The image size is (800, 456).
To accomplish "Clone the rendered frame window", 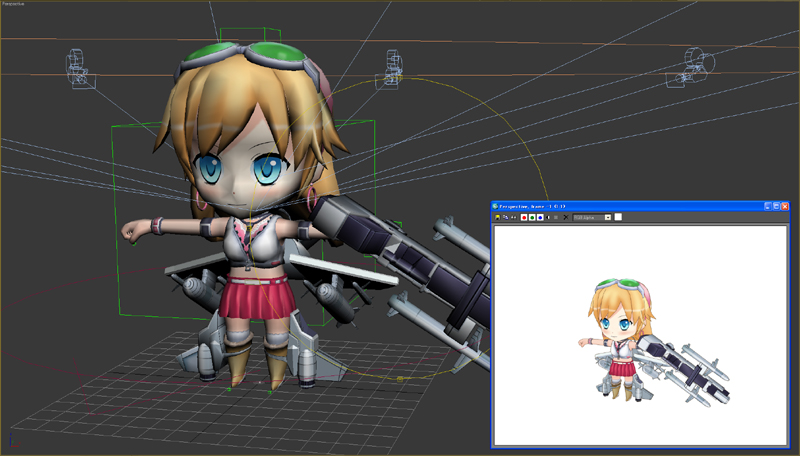I will 513,217.
